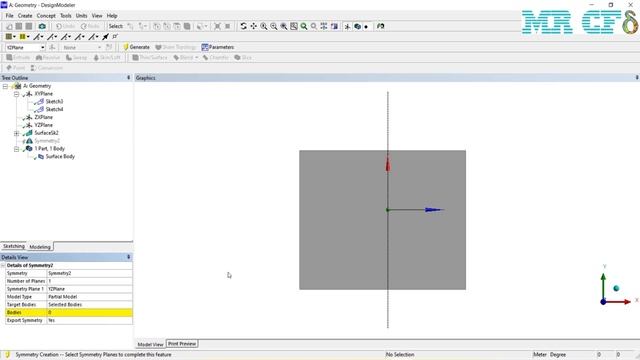This screenshot has height=360, width=640.
Task: Click the Save project disk icon
Action: pos(19,26)
